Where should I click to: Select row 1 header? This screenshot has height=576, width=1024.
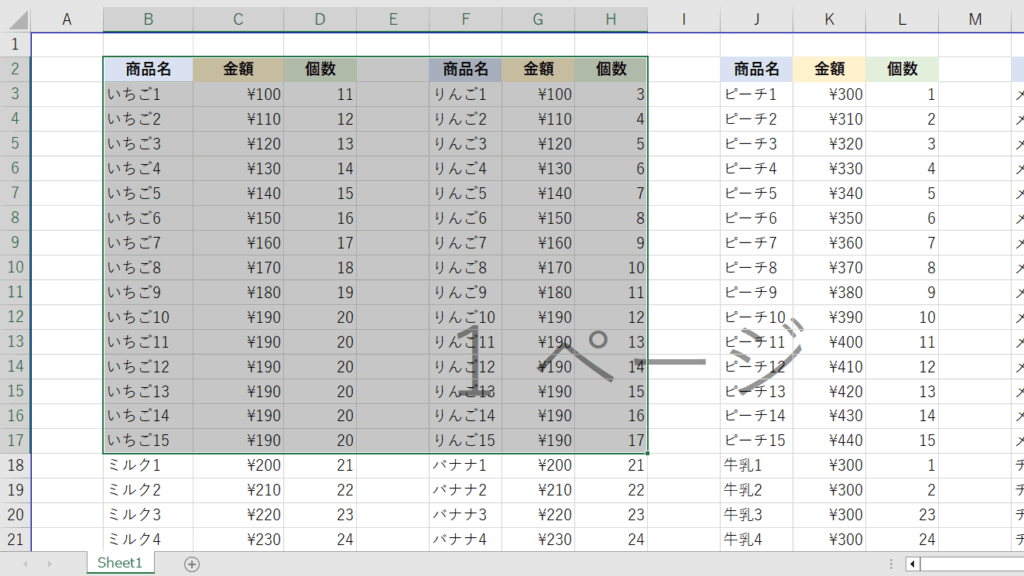tap(15, 44)
